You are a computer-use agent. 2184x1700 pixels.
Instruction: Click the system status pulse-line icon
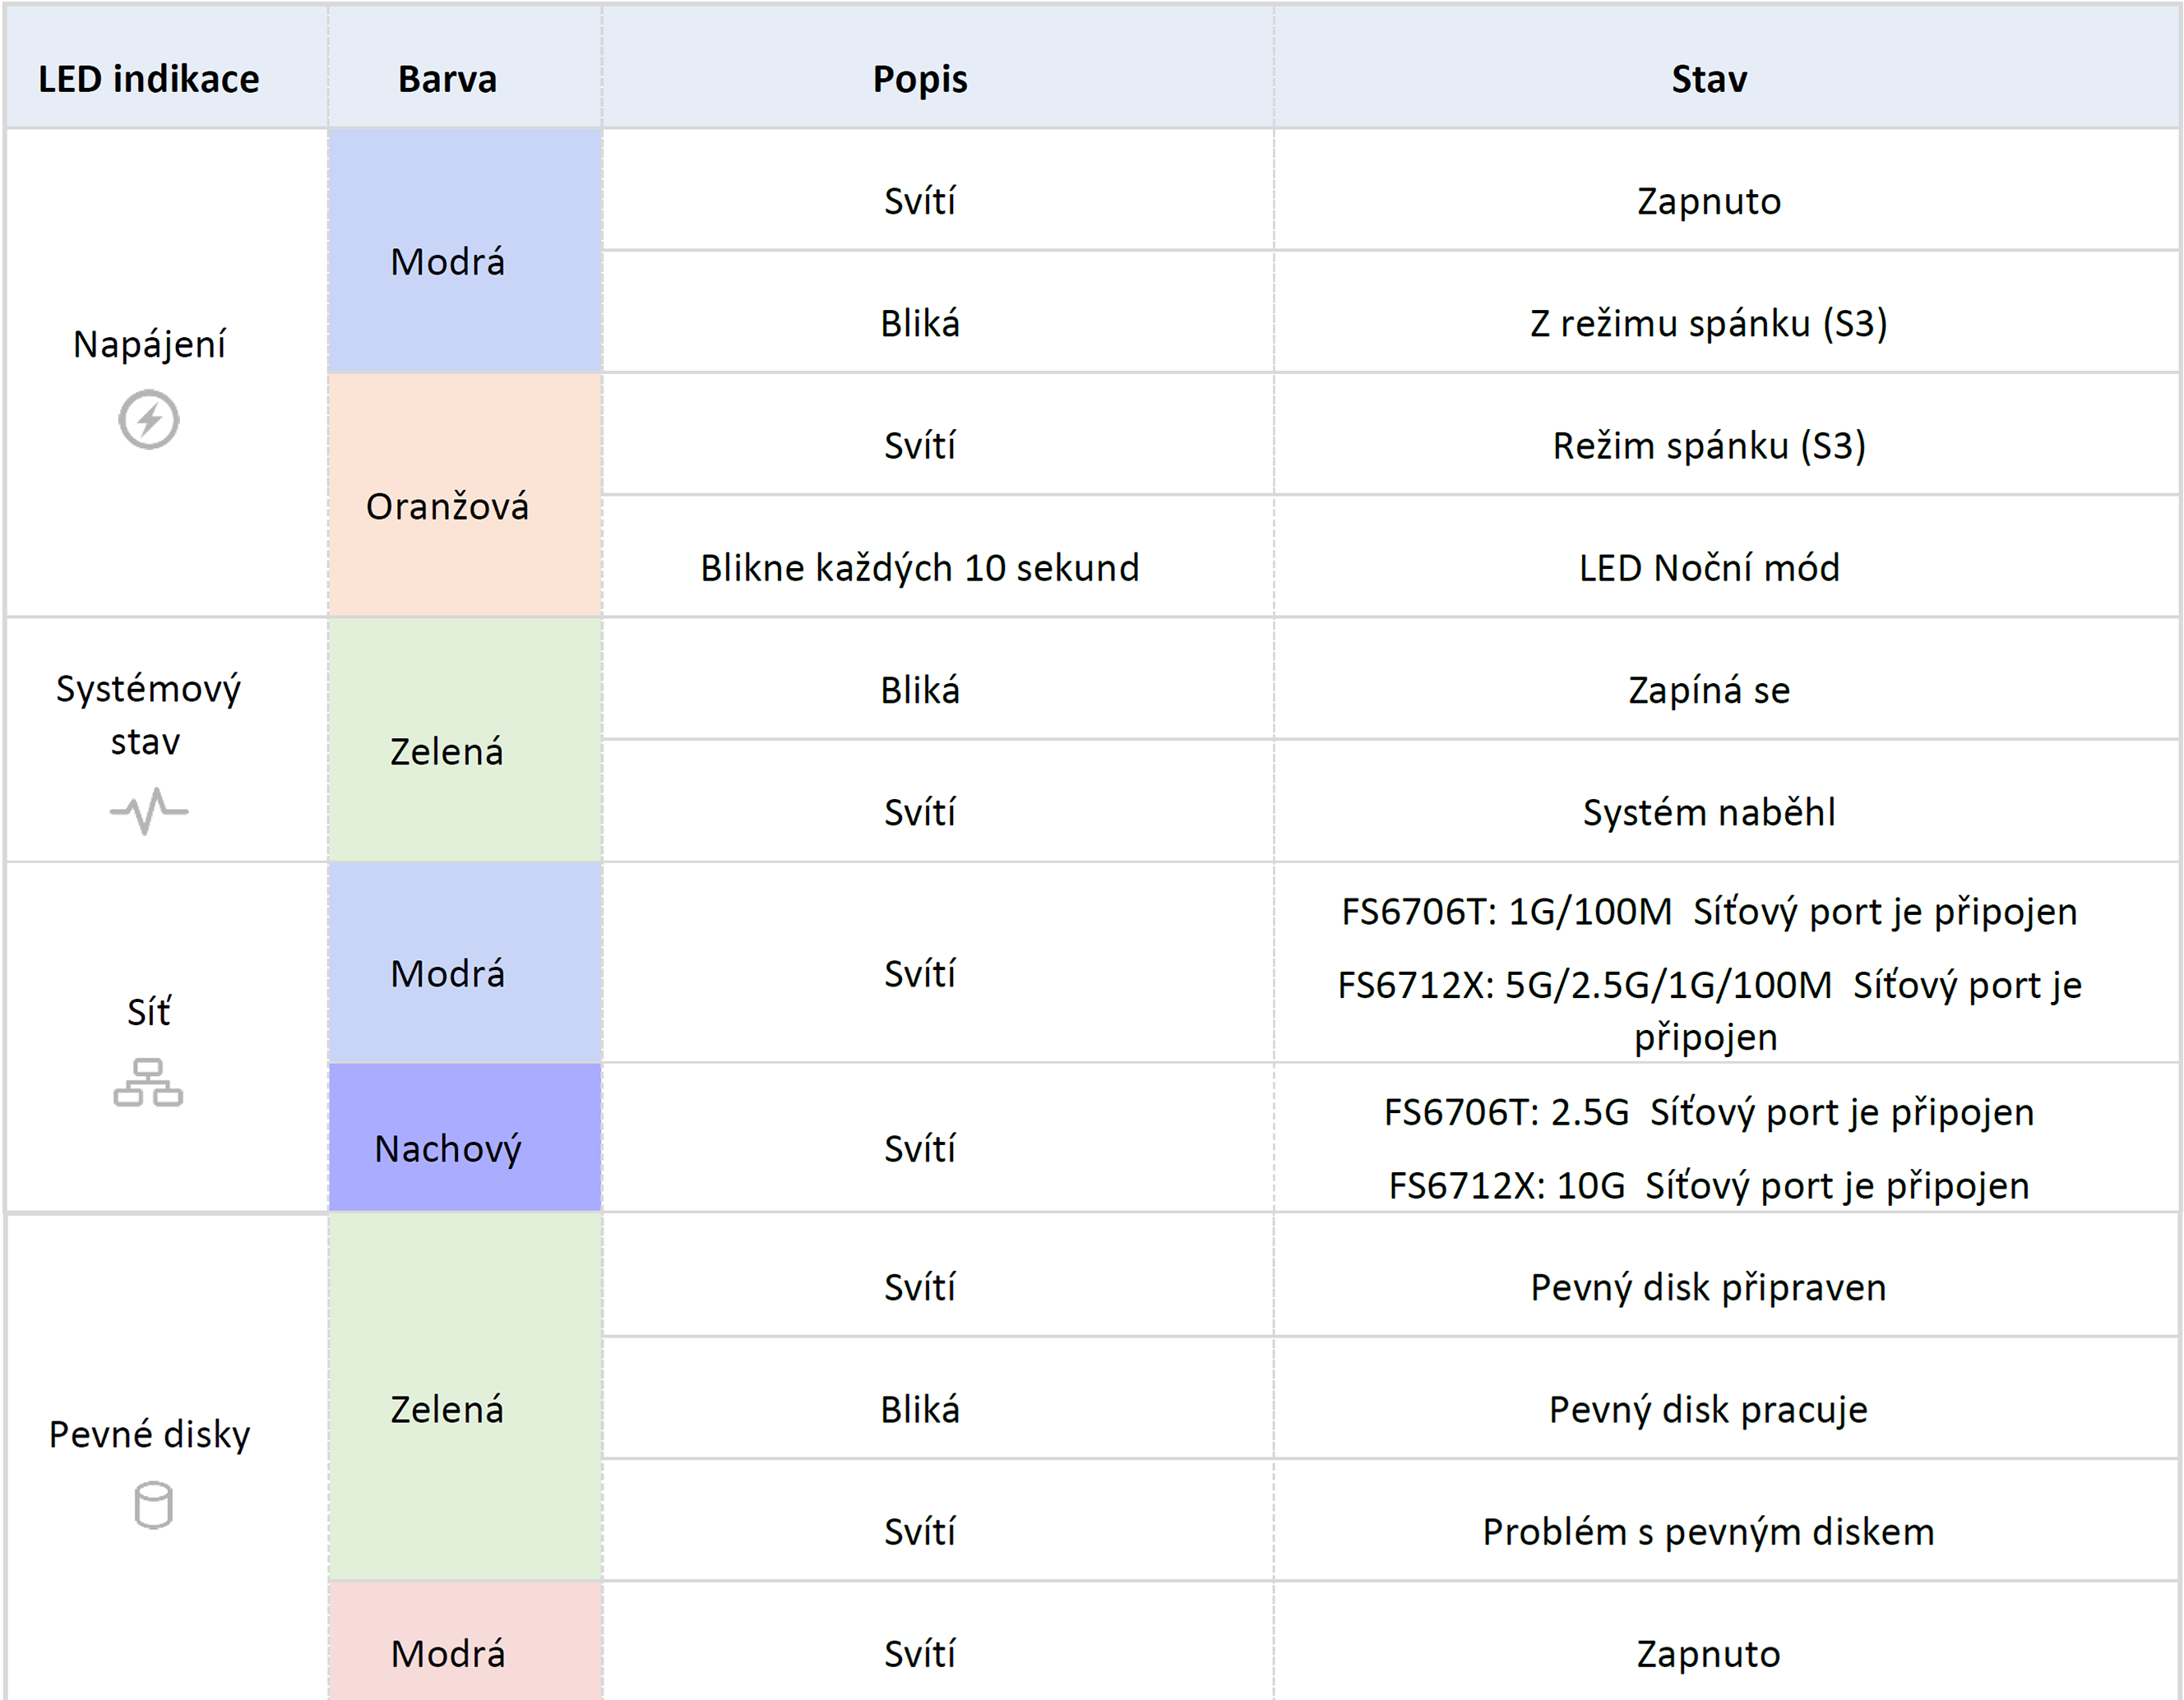click(149, 810)
